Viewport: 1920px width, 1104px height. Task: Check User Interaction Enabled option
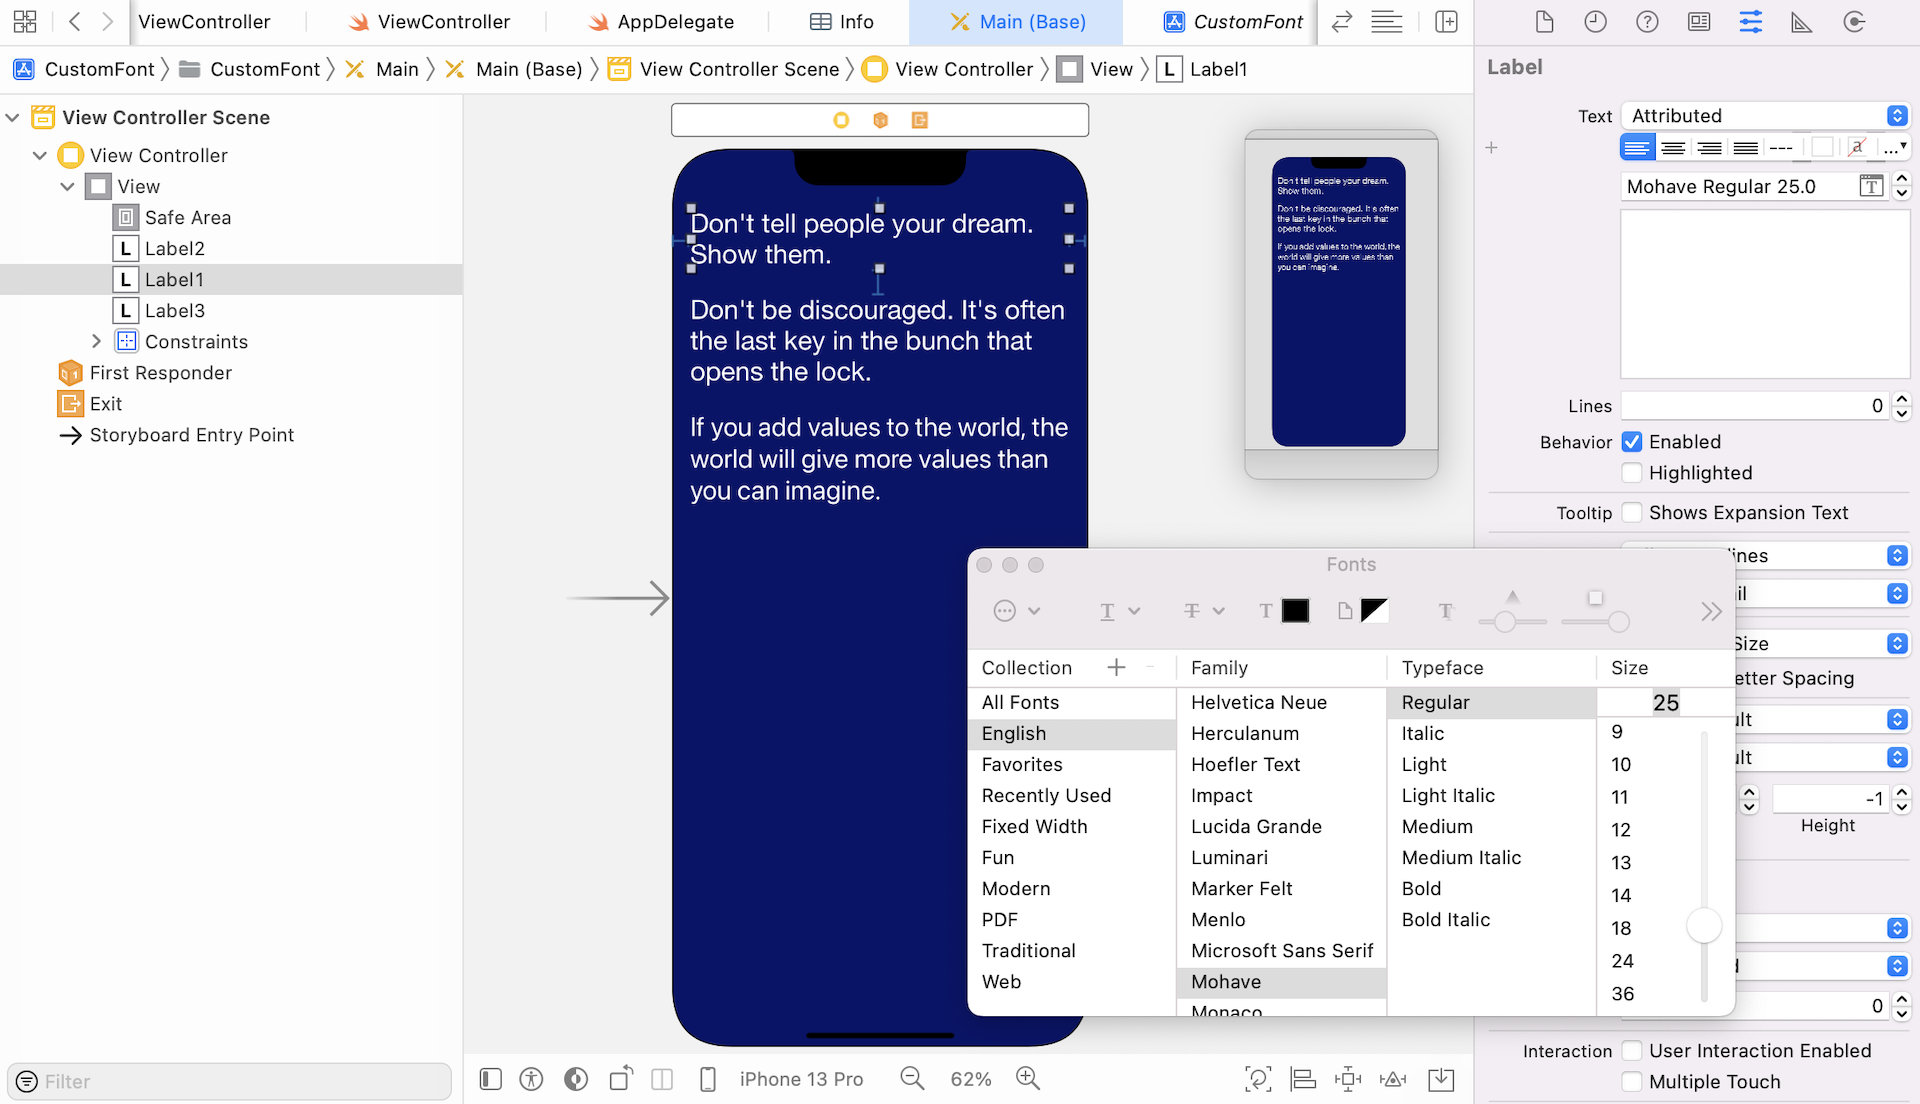point(1632,1050)
